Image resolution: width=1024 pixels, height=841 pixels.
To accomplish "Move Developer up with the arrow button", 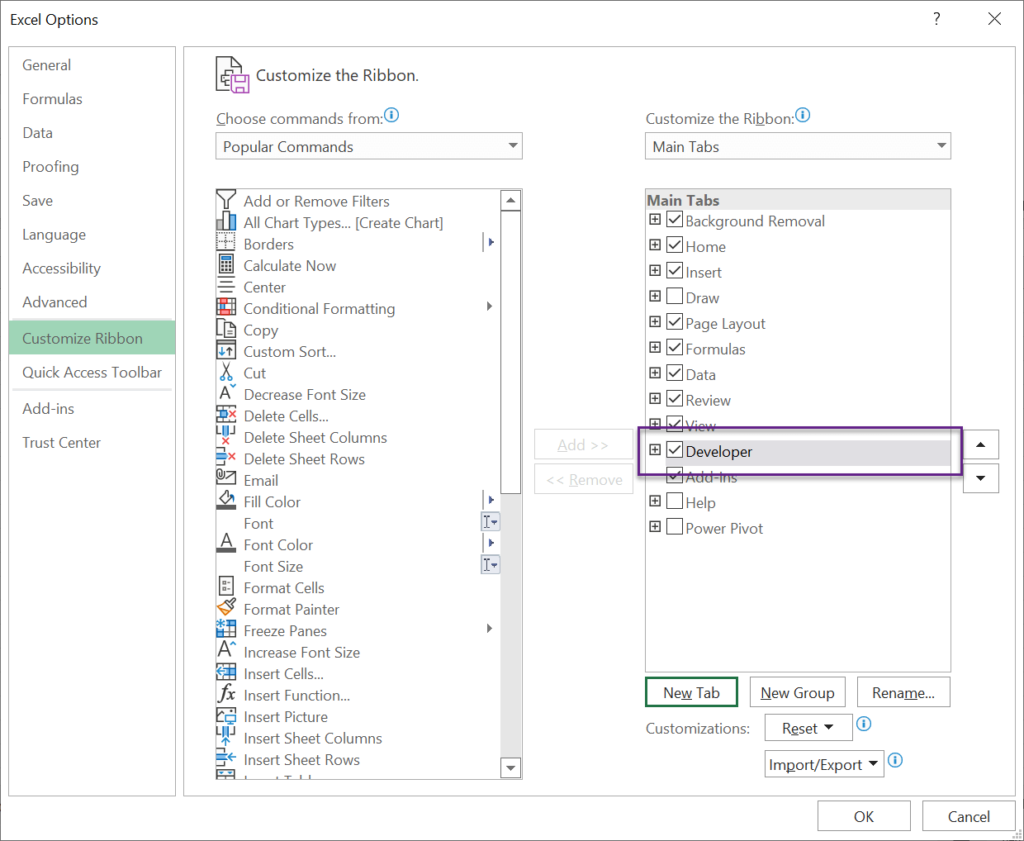I will pyautogui.click(x=981, y=444).
